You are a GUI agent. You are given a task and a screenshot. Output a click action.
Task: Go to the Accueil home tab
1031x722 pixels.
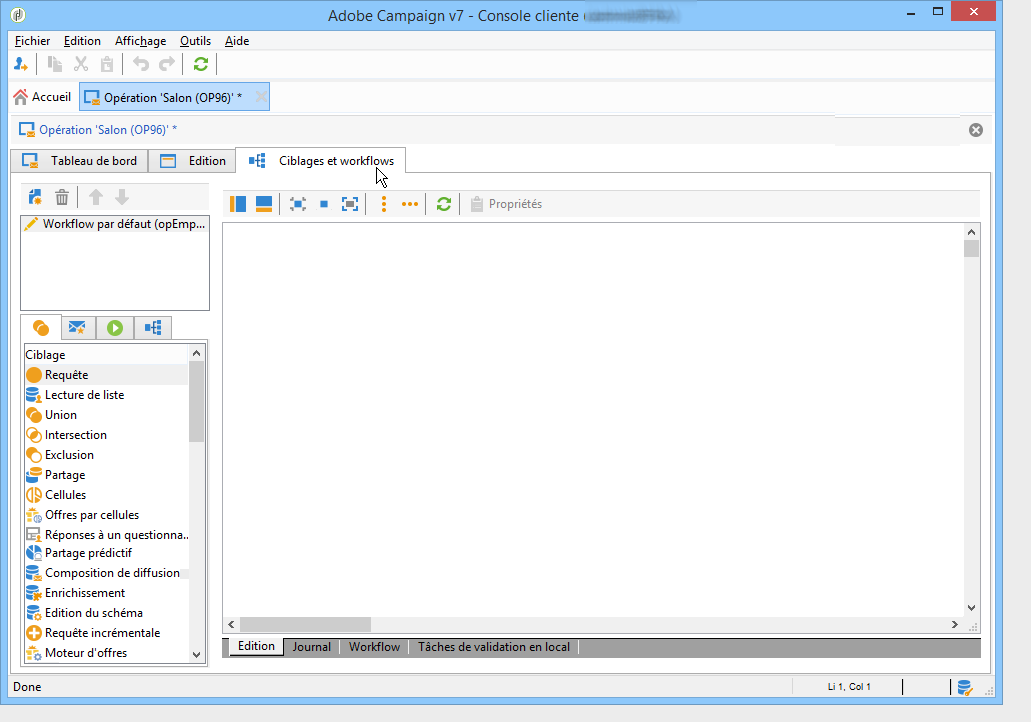point(42,97)
